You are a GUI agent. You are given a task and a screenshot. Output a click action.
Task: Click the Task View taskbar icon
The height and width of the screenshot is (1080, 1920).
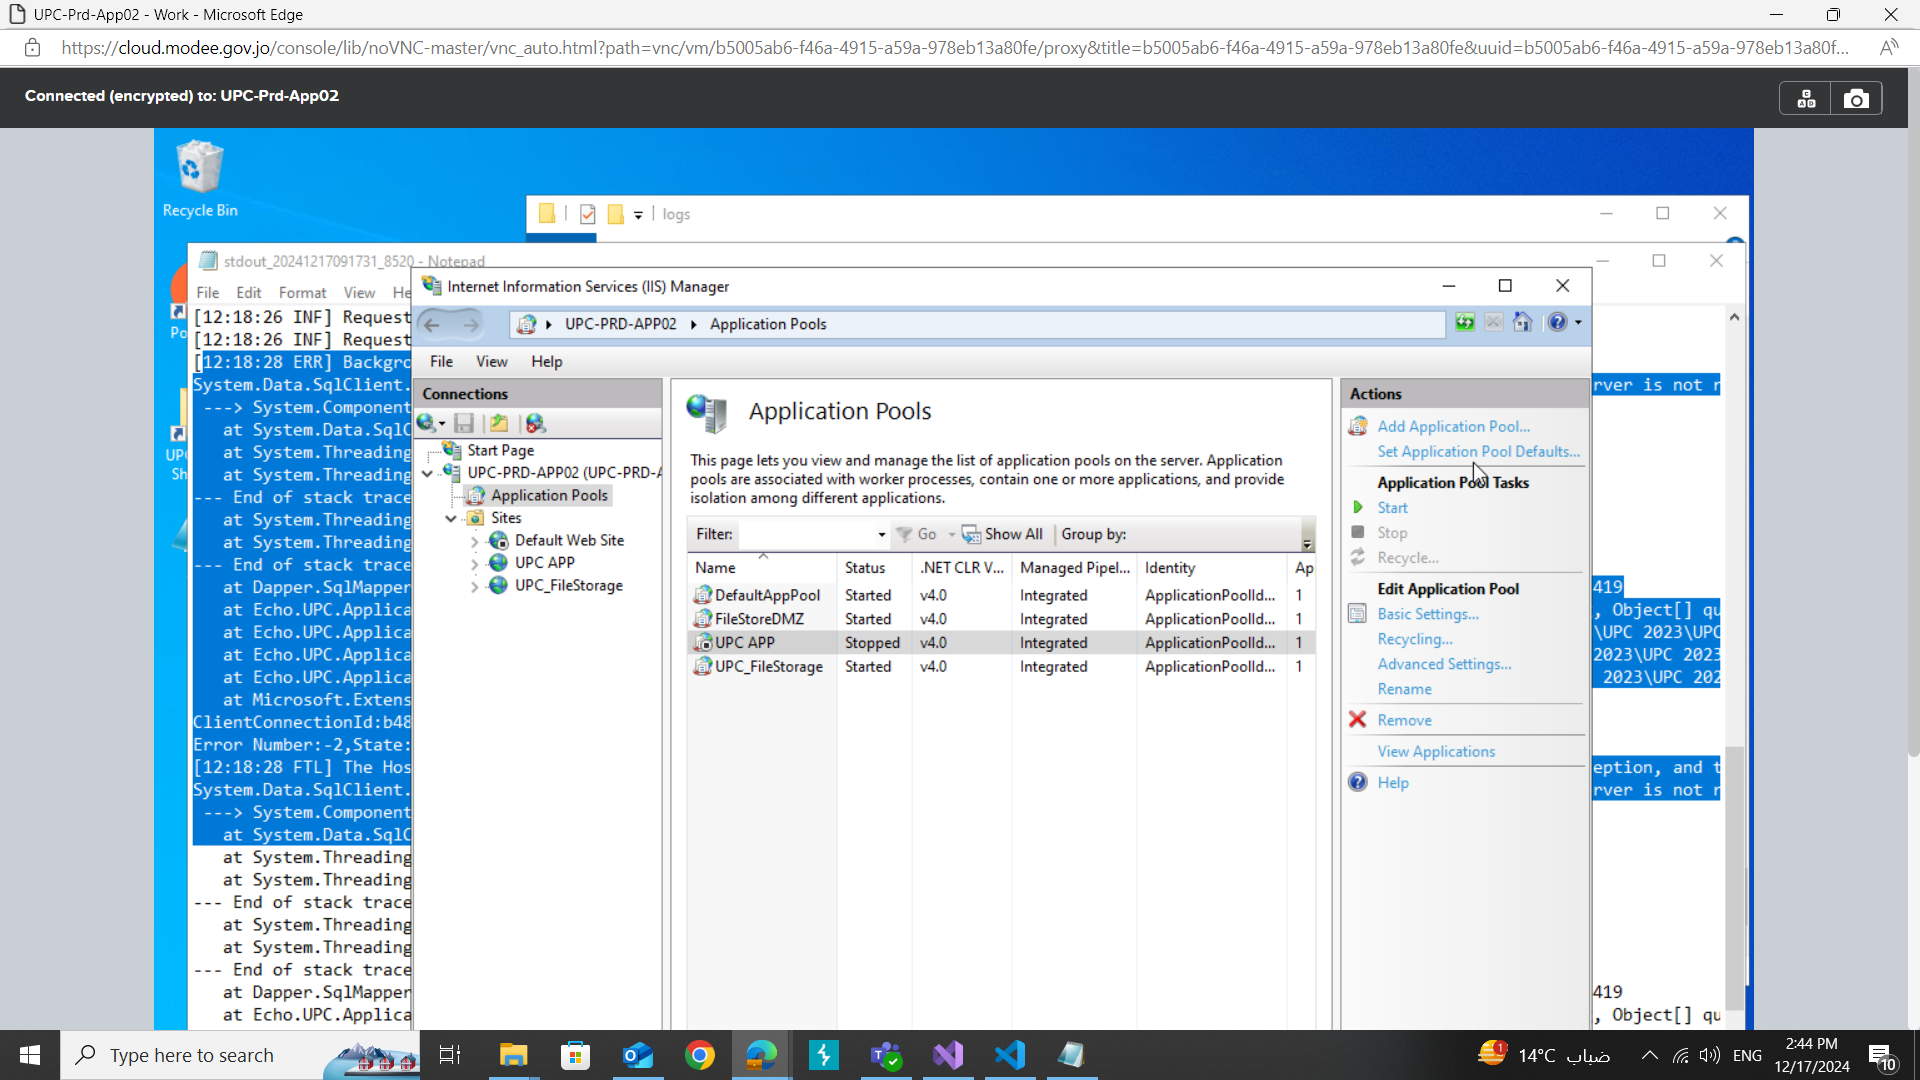(x=450, y=1055)
